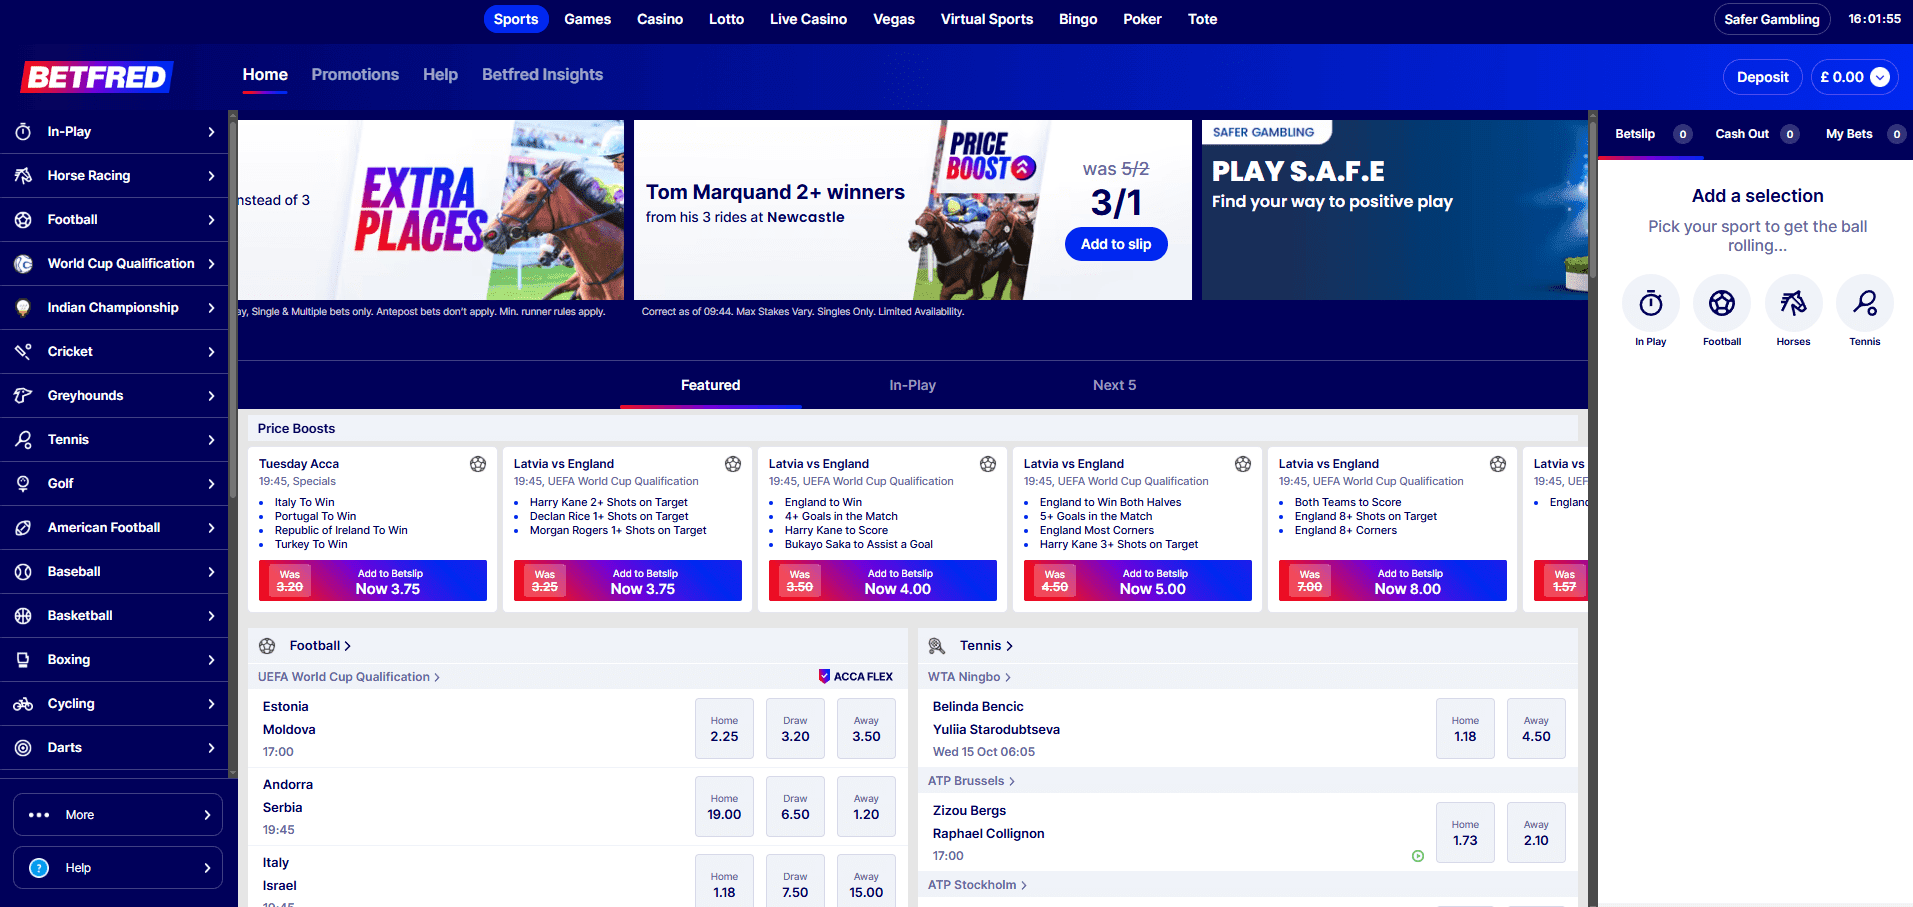This screenshot has width=1913, height=907.
Task: Select the Football icon in betslip panel
Action: point(1721,303)
